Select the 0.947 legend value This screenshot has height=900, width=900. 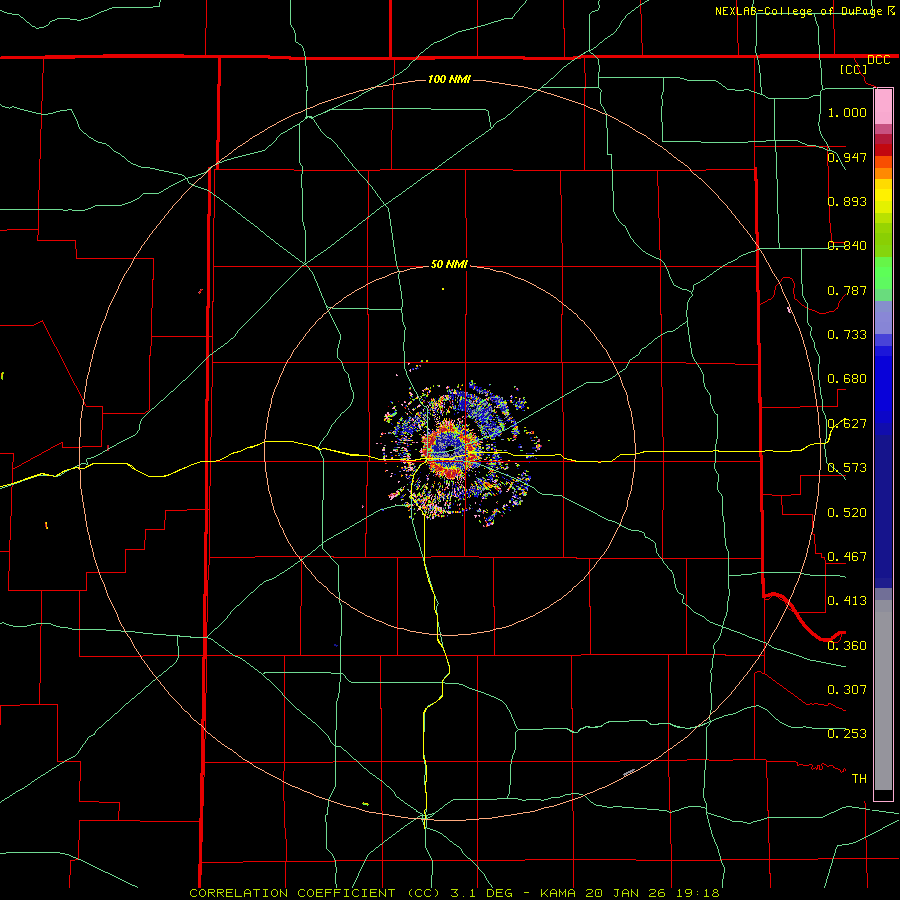point(847,157)
